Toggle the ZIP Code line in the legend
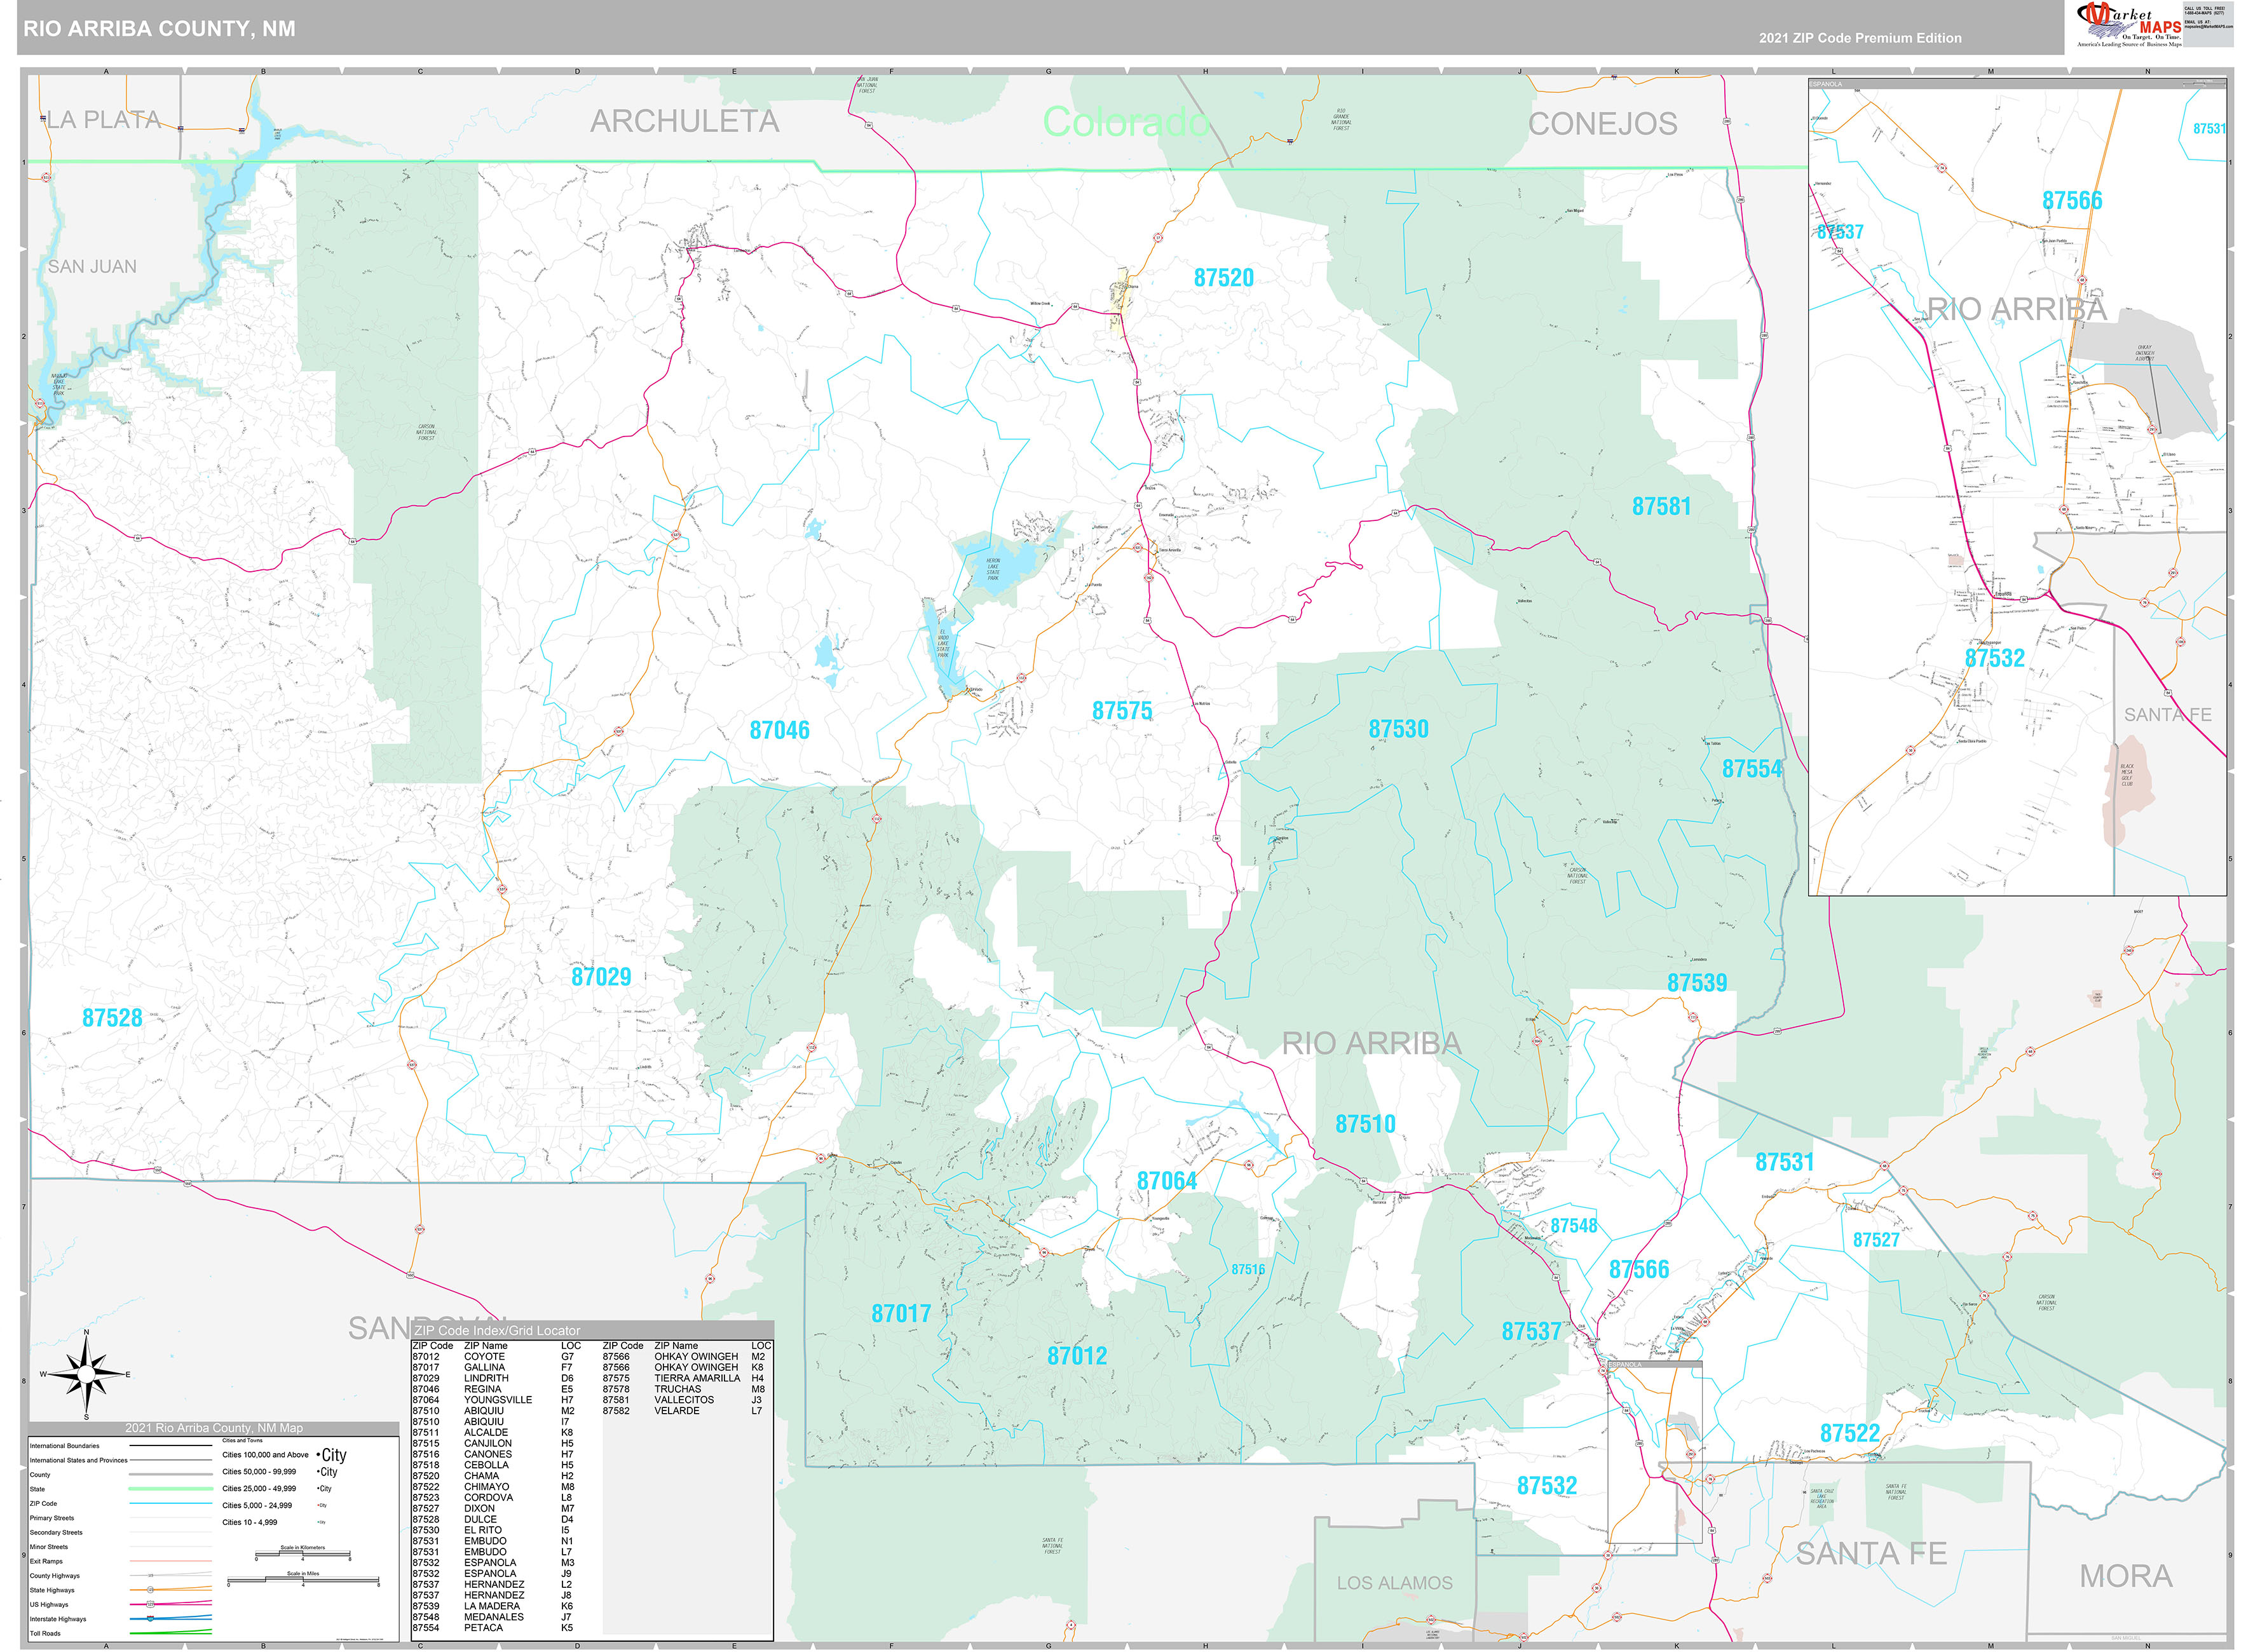This screenshot has width=2253, height=1652. pos(171,1503)
